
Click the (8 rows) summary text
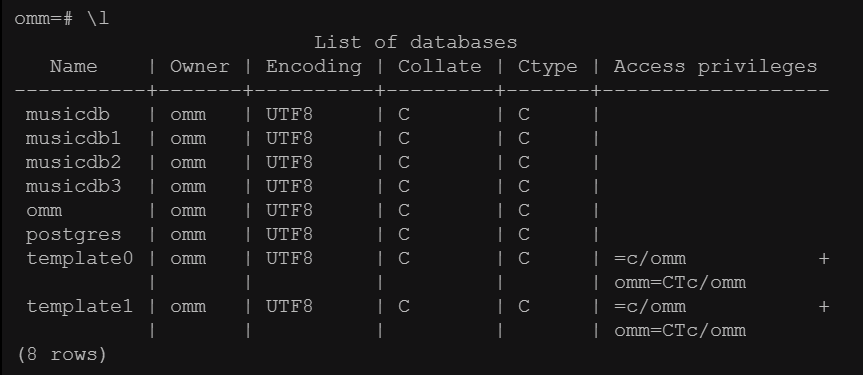[x=62, y=355]
